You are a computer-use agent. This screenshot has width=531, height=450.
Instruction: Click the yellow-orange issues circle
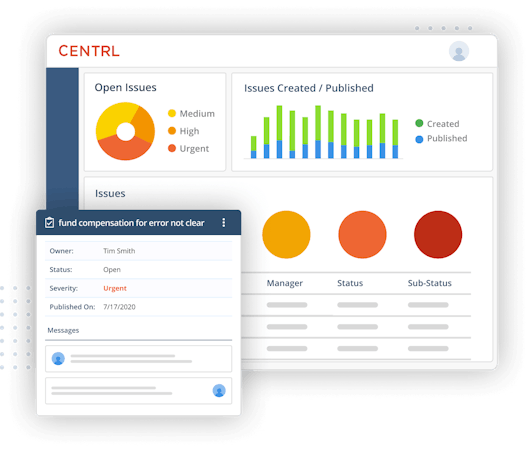(286, 234)
